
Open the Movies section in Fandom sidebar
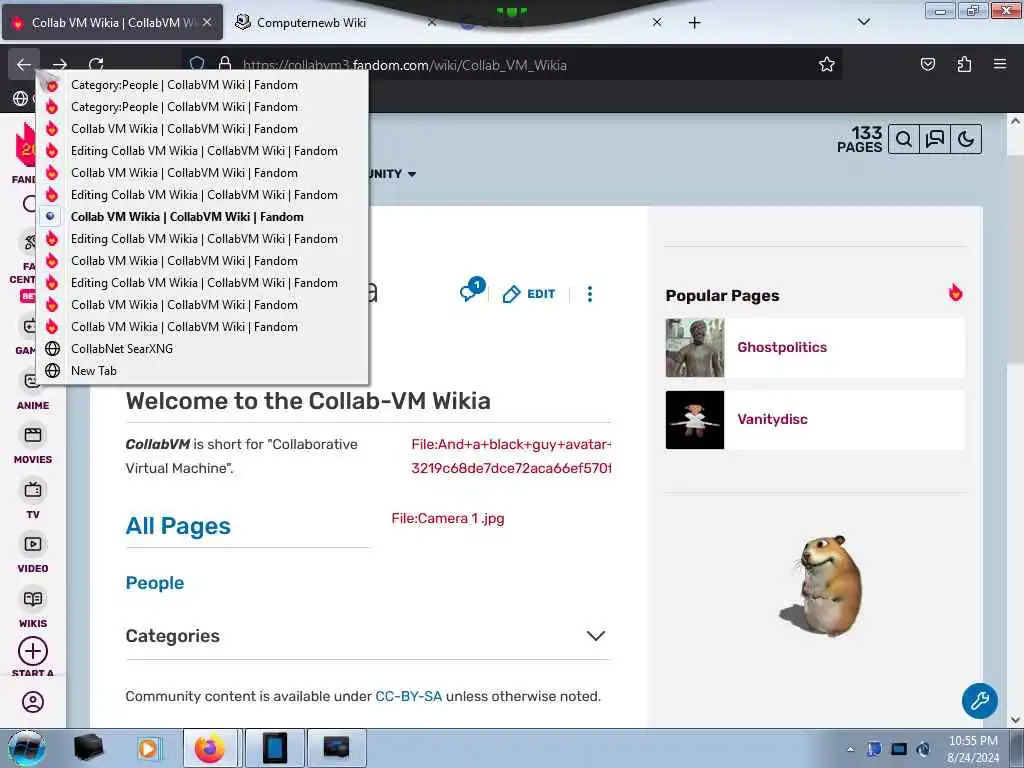tap(33, 445)
